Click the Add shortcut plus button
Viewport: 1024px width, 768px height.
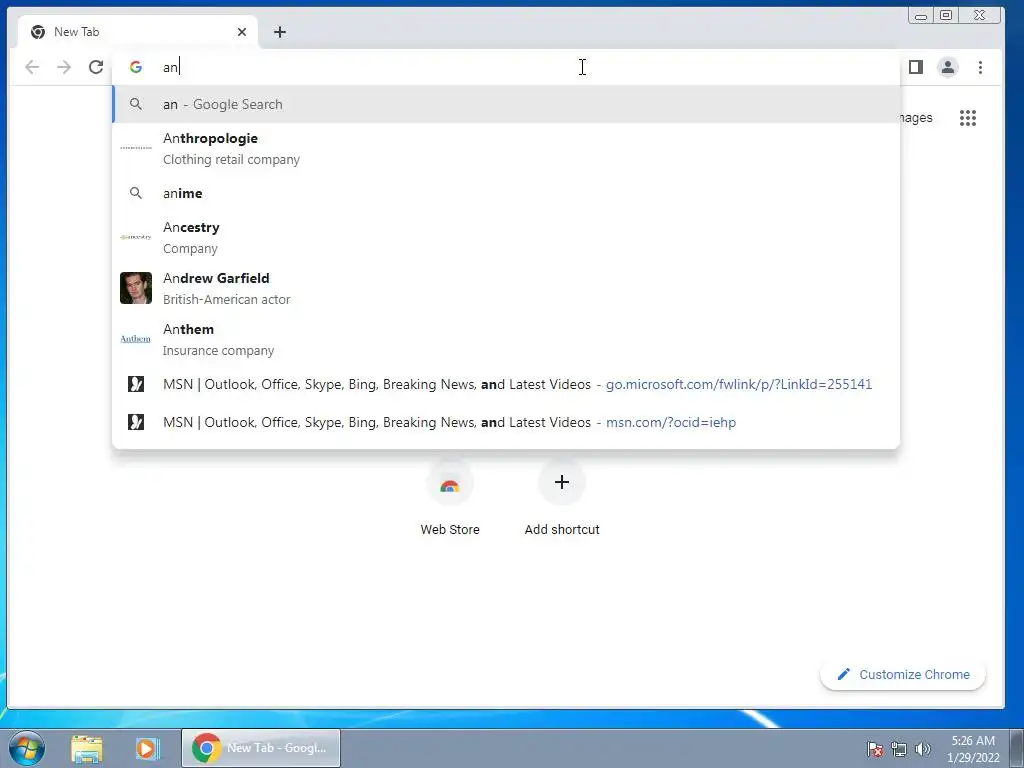point(562,483)
